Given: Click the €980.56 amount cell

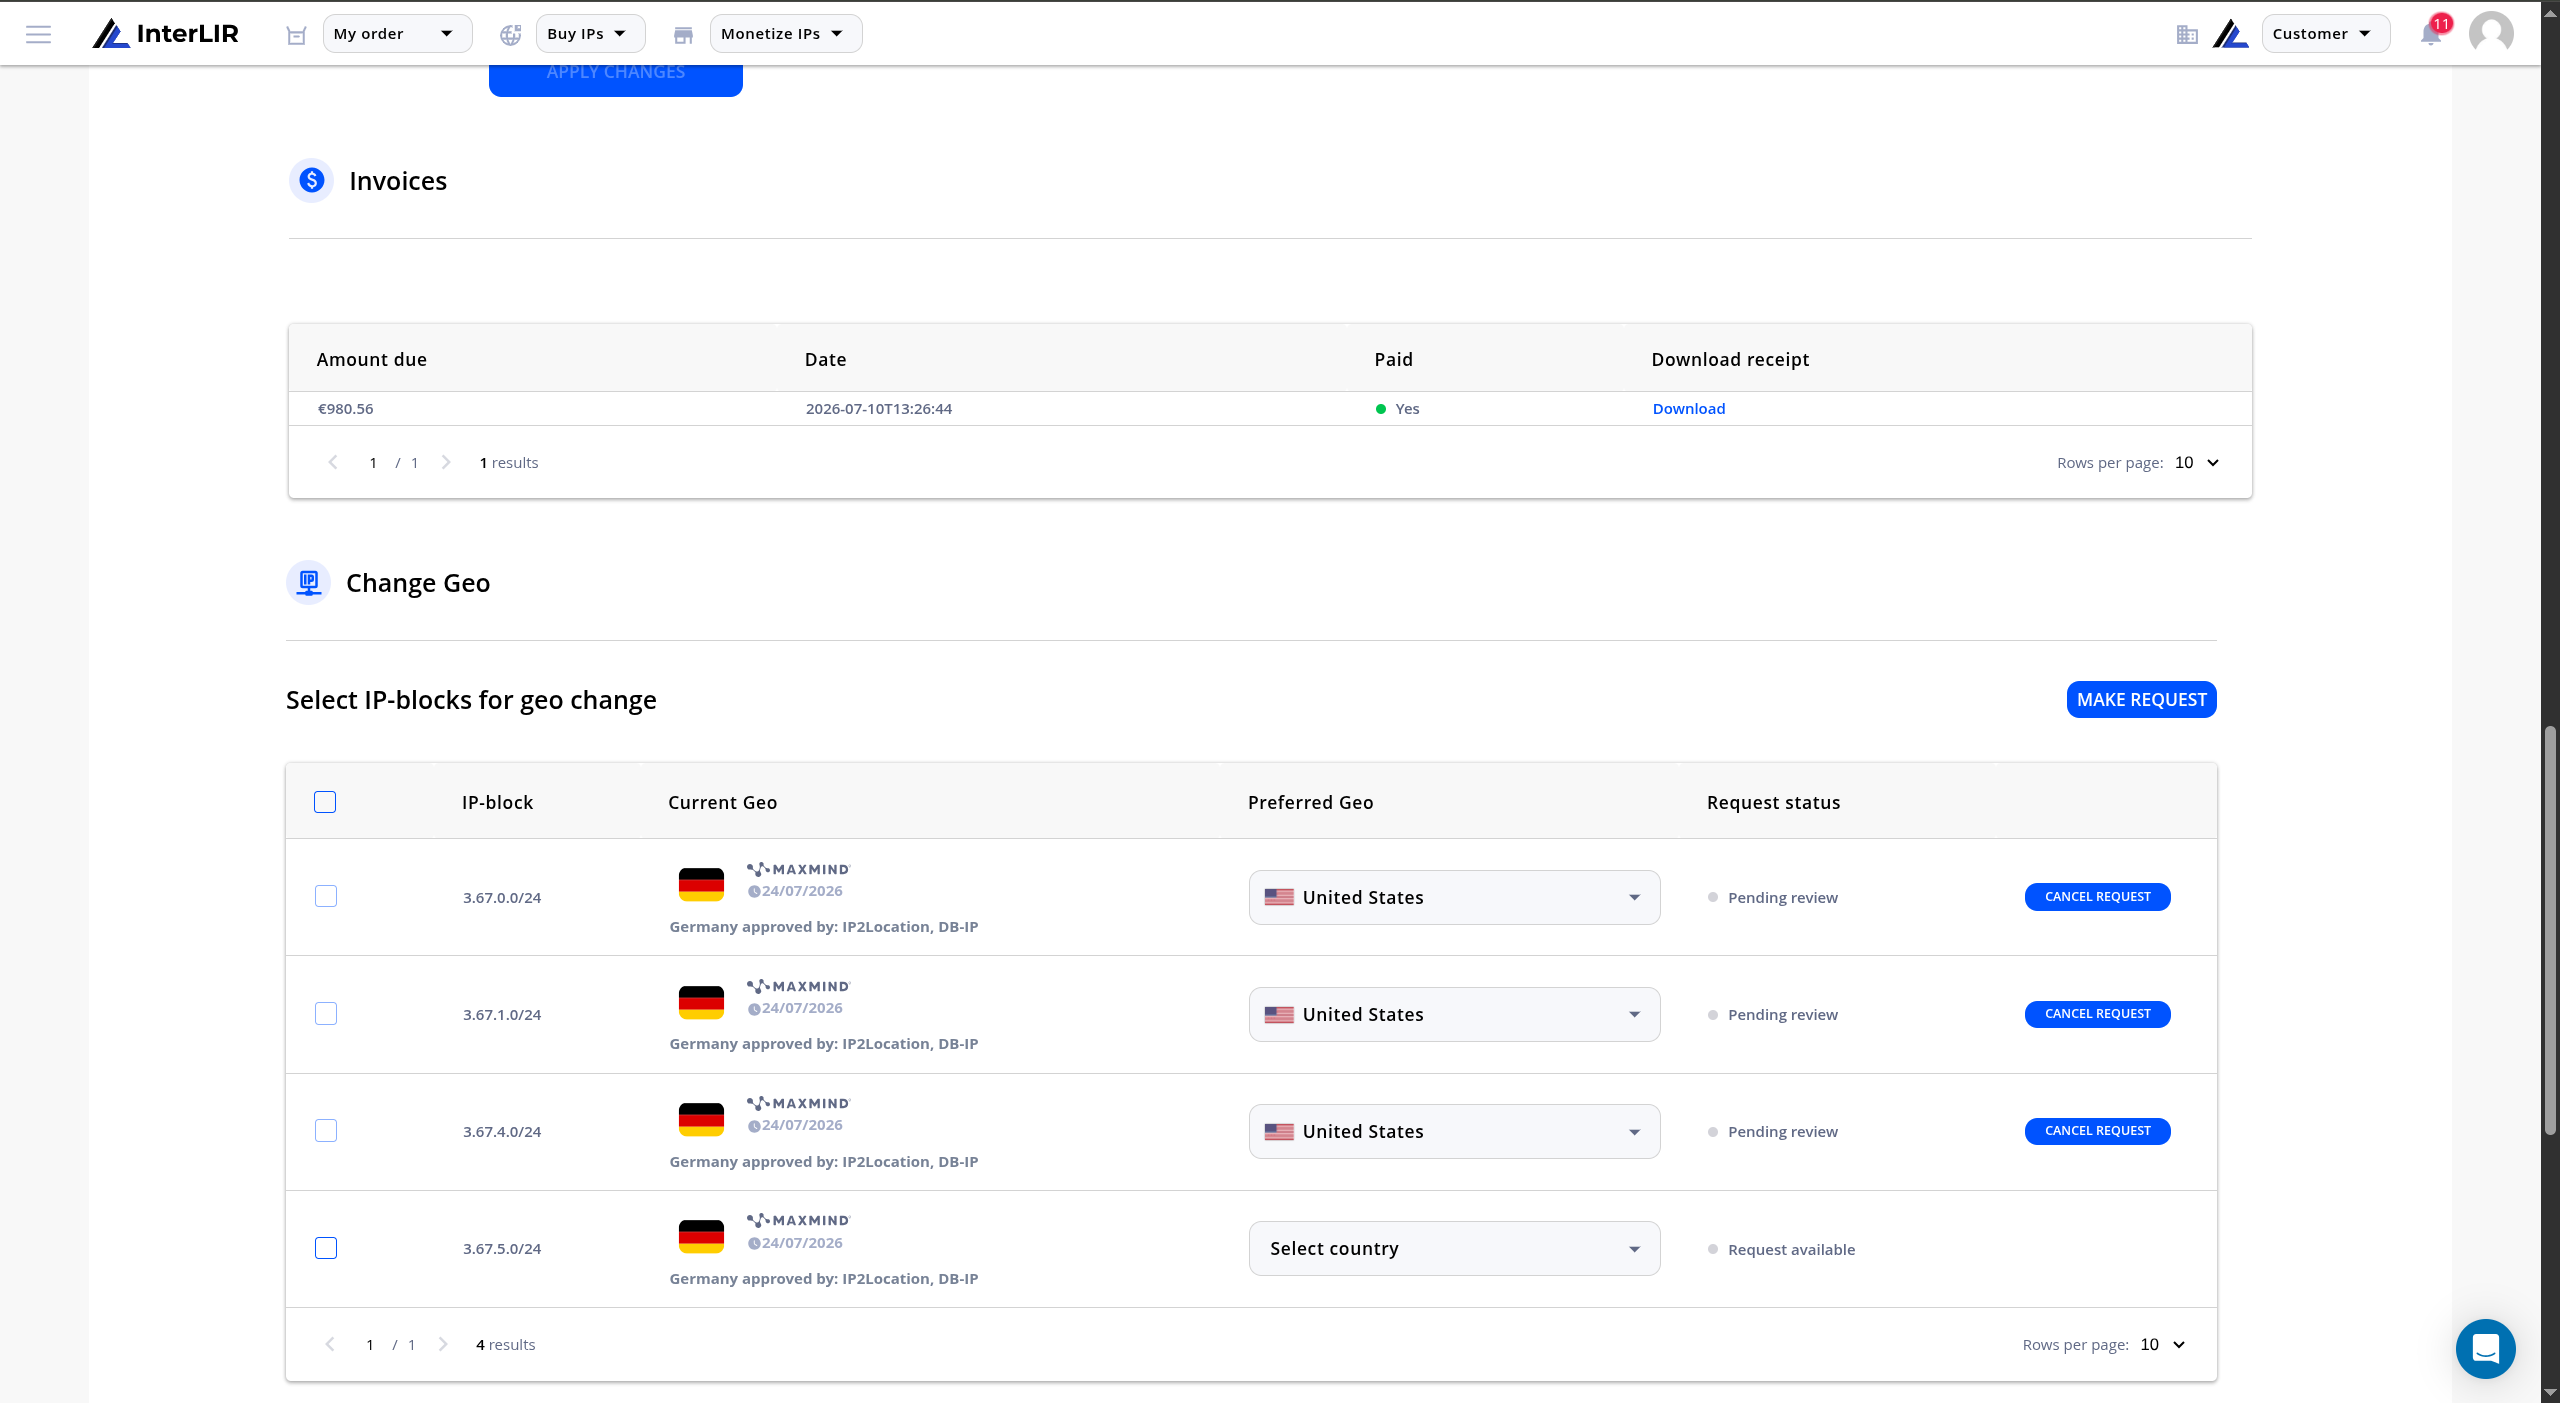Looking at the screenshot, I should 345,409.
